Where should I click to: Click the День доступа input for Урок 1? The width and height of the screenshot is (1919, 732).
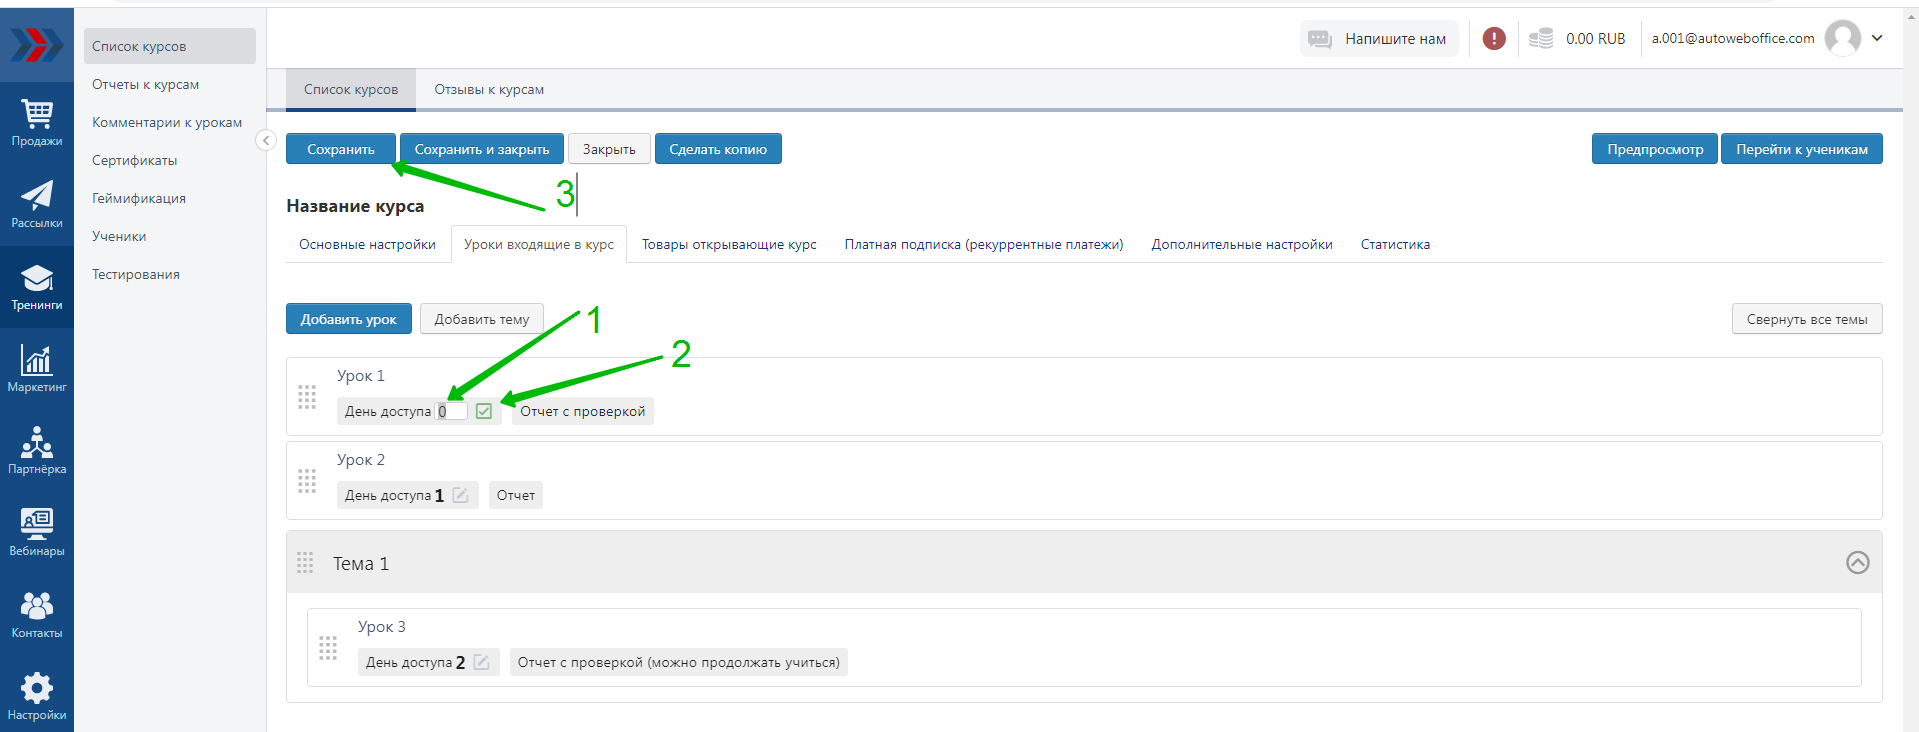click(453, 411)
